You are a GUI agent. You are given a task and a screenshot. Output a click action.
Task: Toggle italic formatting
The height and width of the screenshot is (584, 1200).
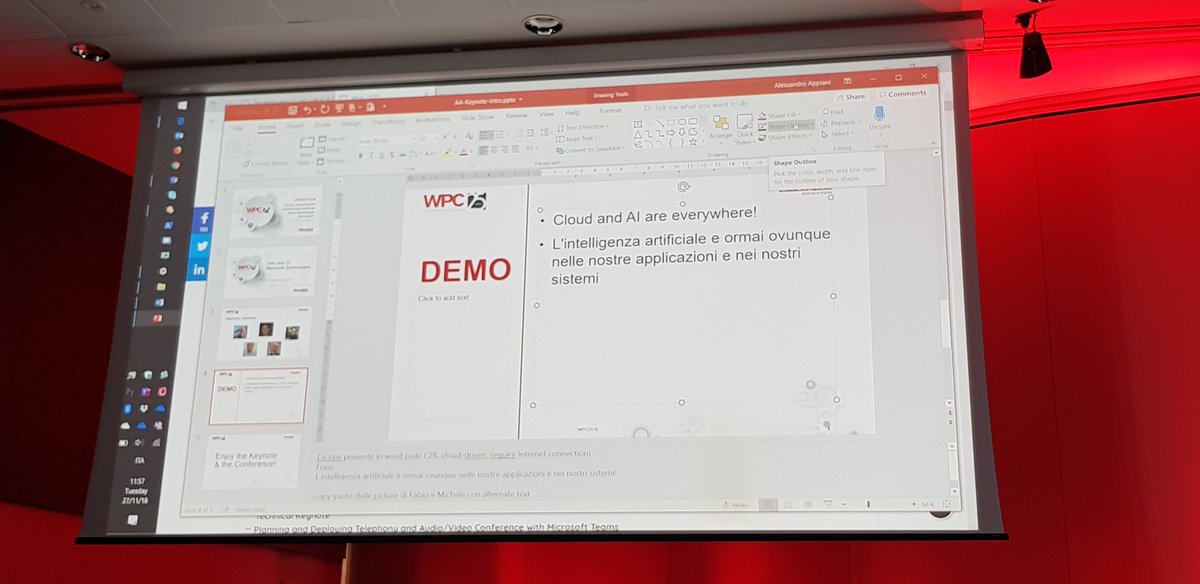point(371,155)
